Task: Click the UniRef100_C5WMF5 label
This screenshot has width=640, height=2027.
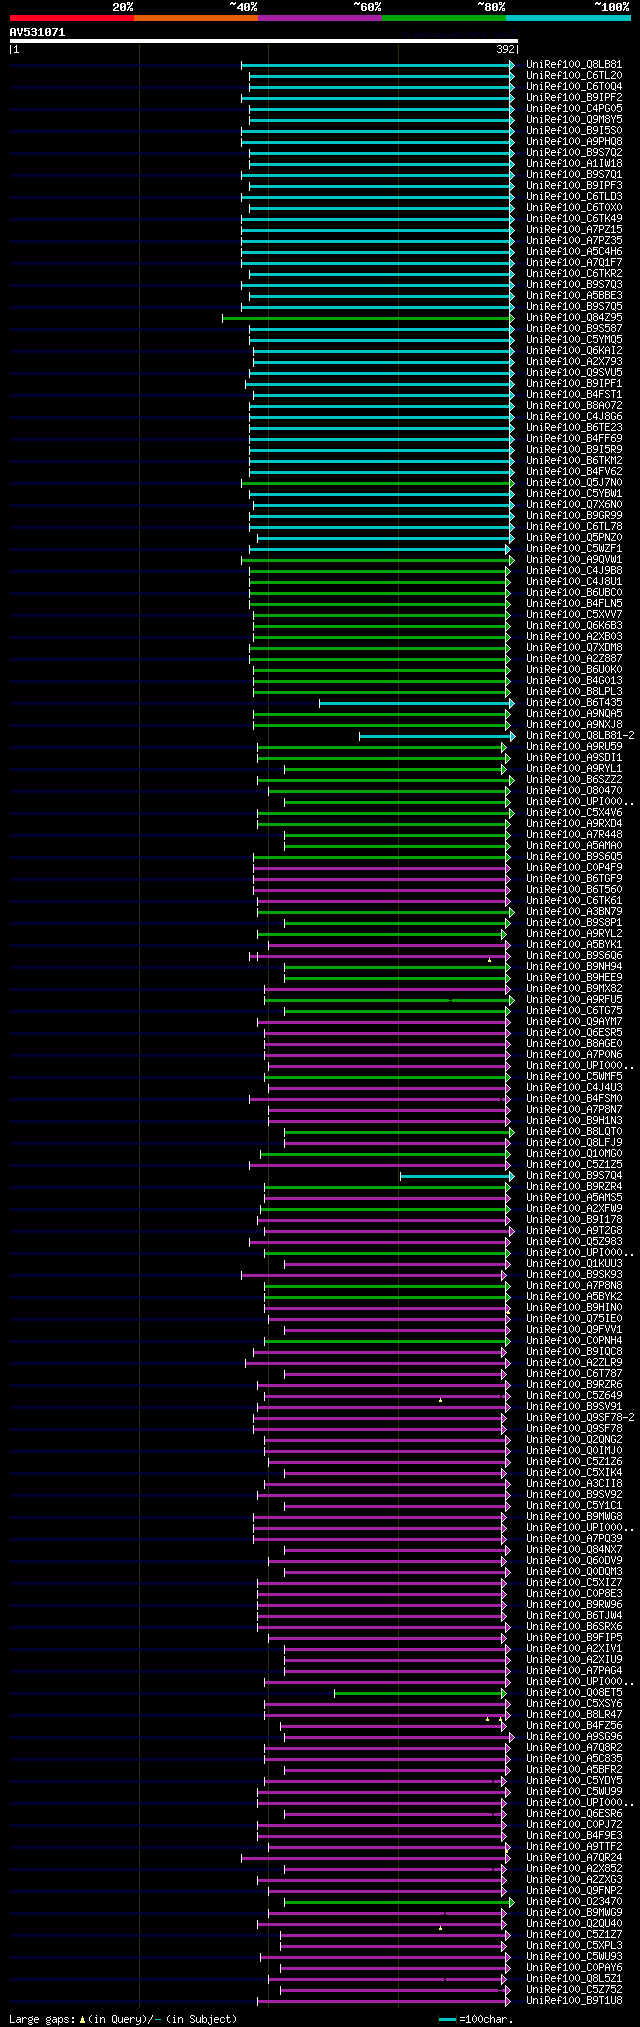Action: pyautogui.click(x=574, y=1077)
